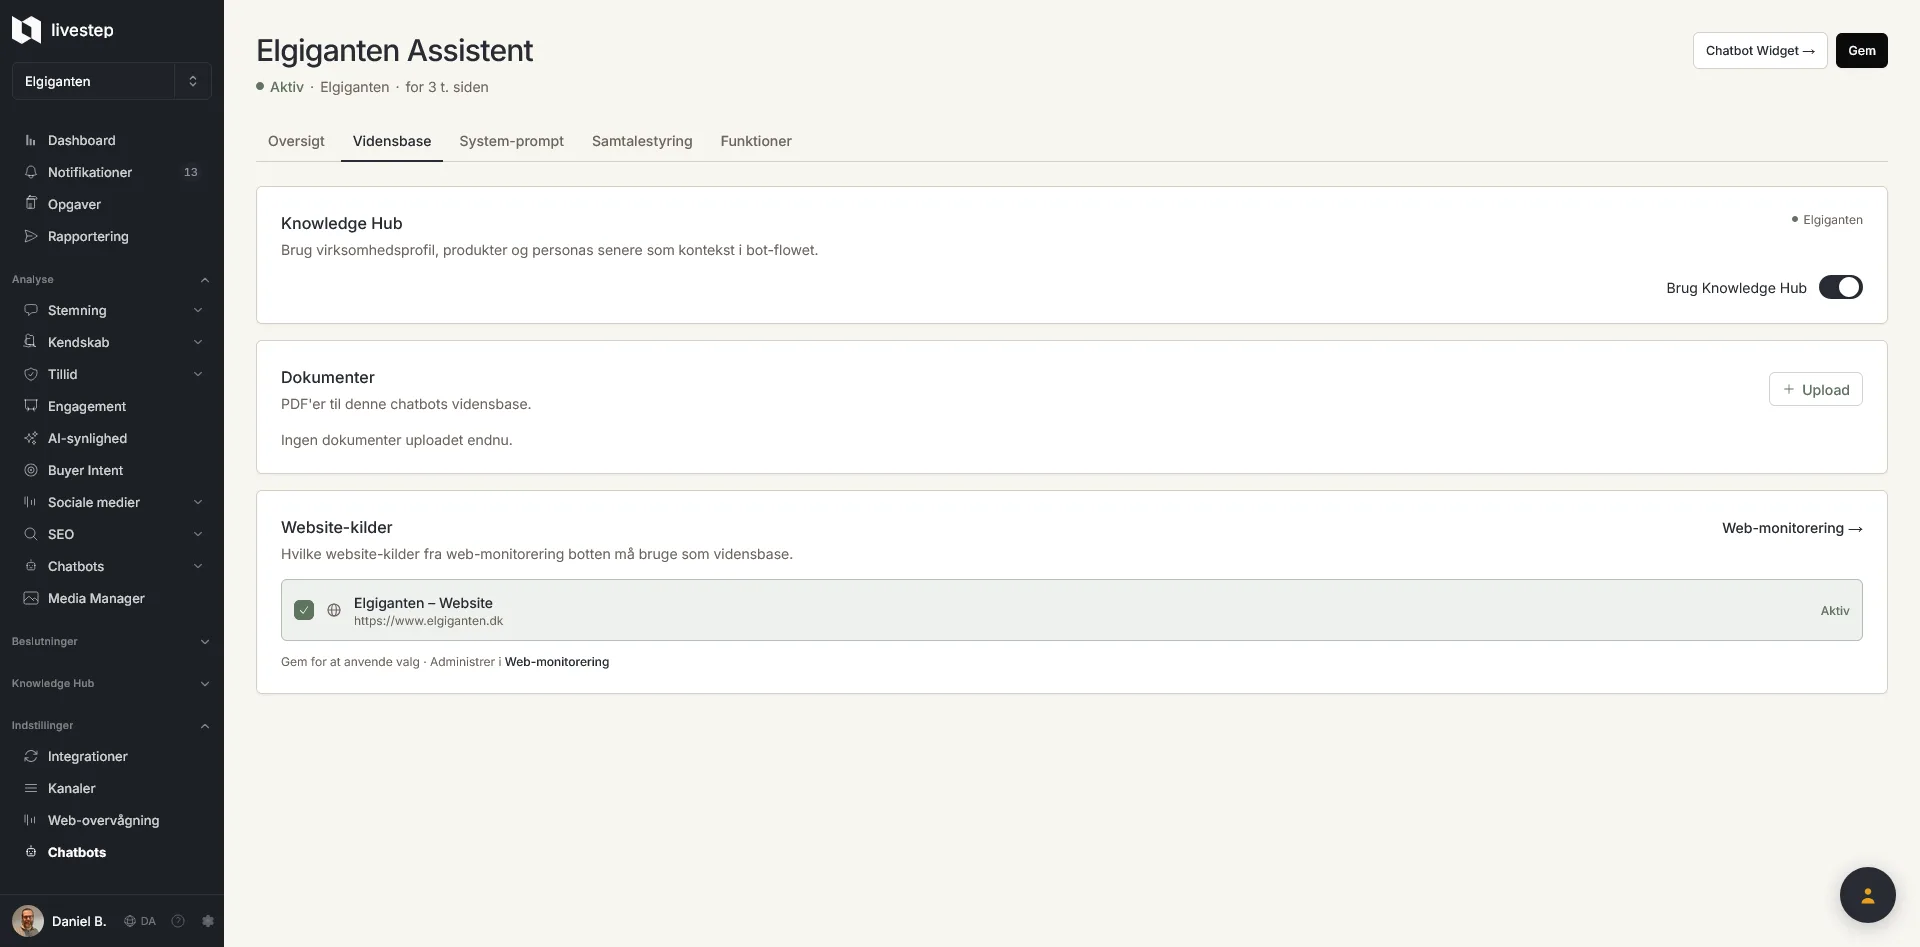Open the floating assistant button

[x=1867, y=895]
